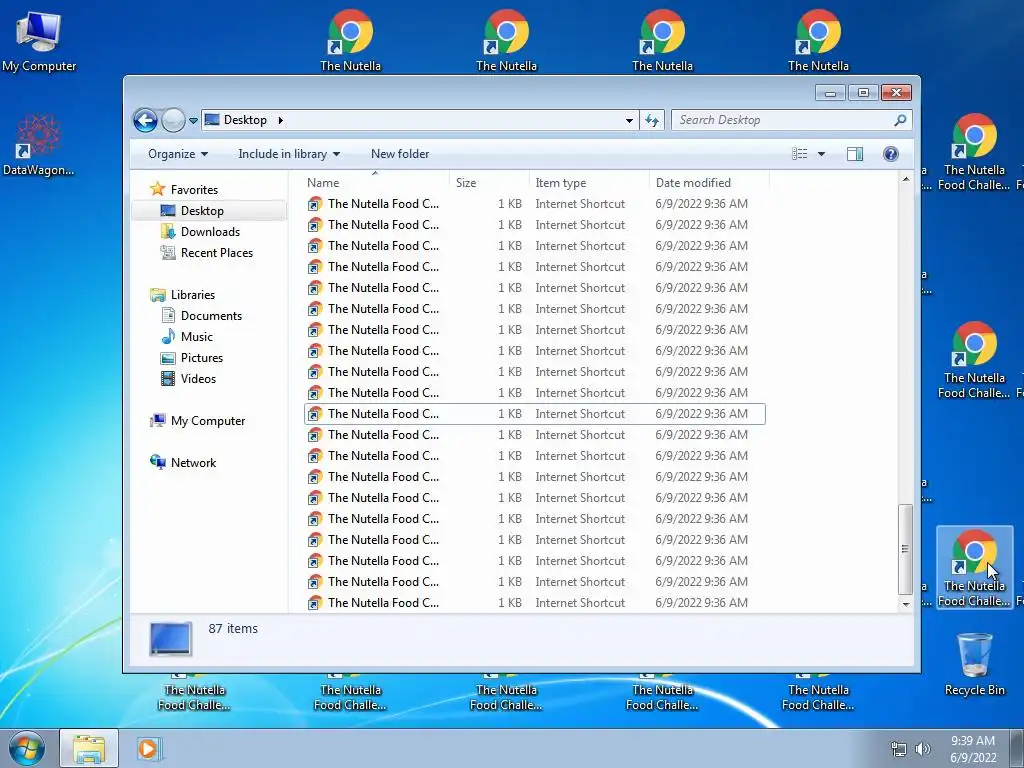Image resolution: width=1024 pixels, height=768 pixels.
Task: Click the file list scrollbar thumb
Action: [905, 549]
